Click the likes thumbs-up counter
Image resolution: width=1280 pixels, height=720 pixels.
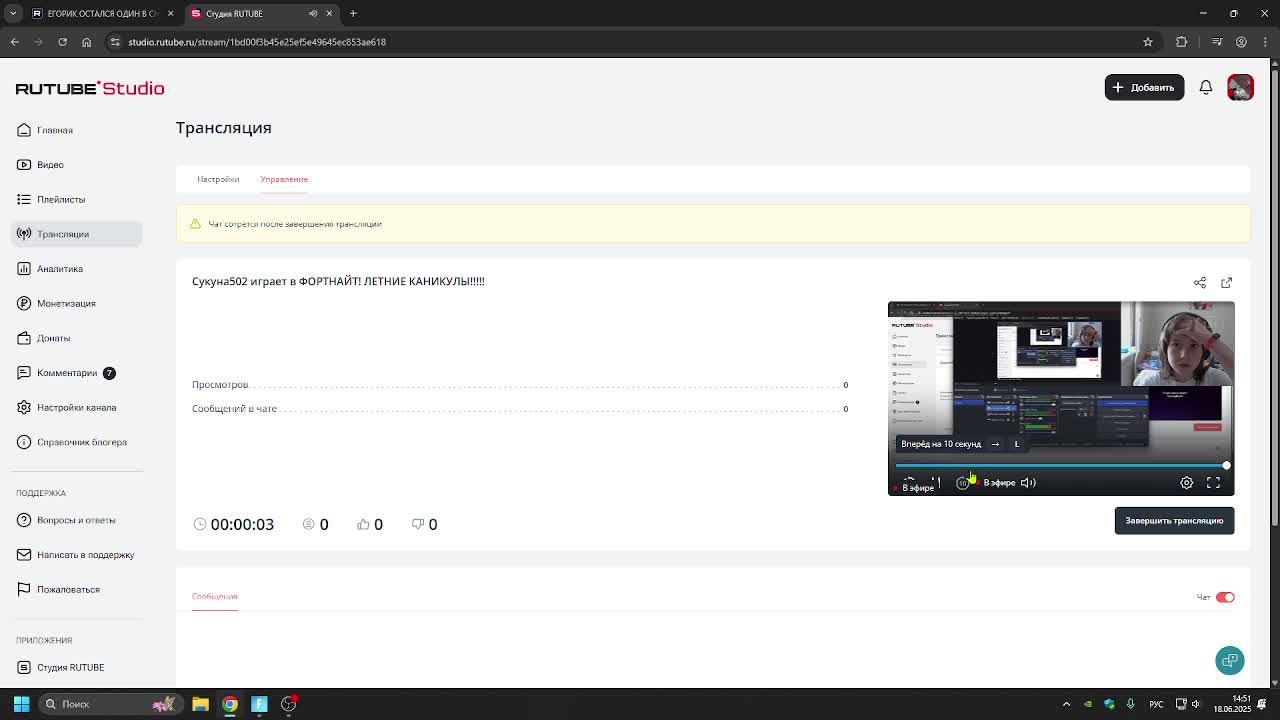370,524
